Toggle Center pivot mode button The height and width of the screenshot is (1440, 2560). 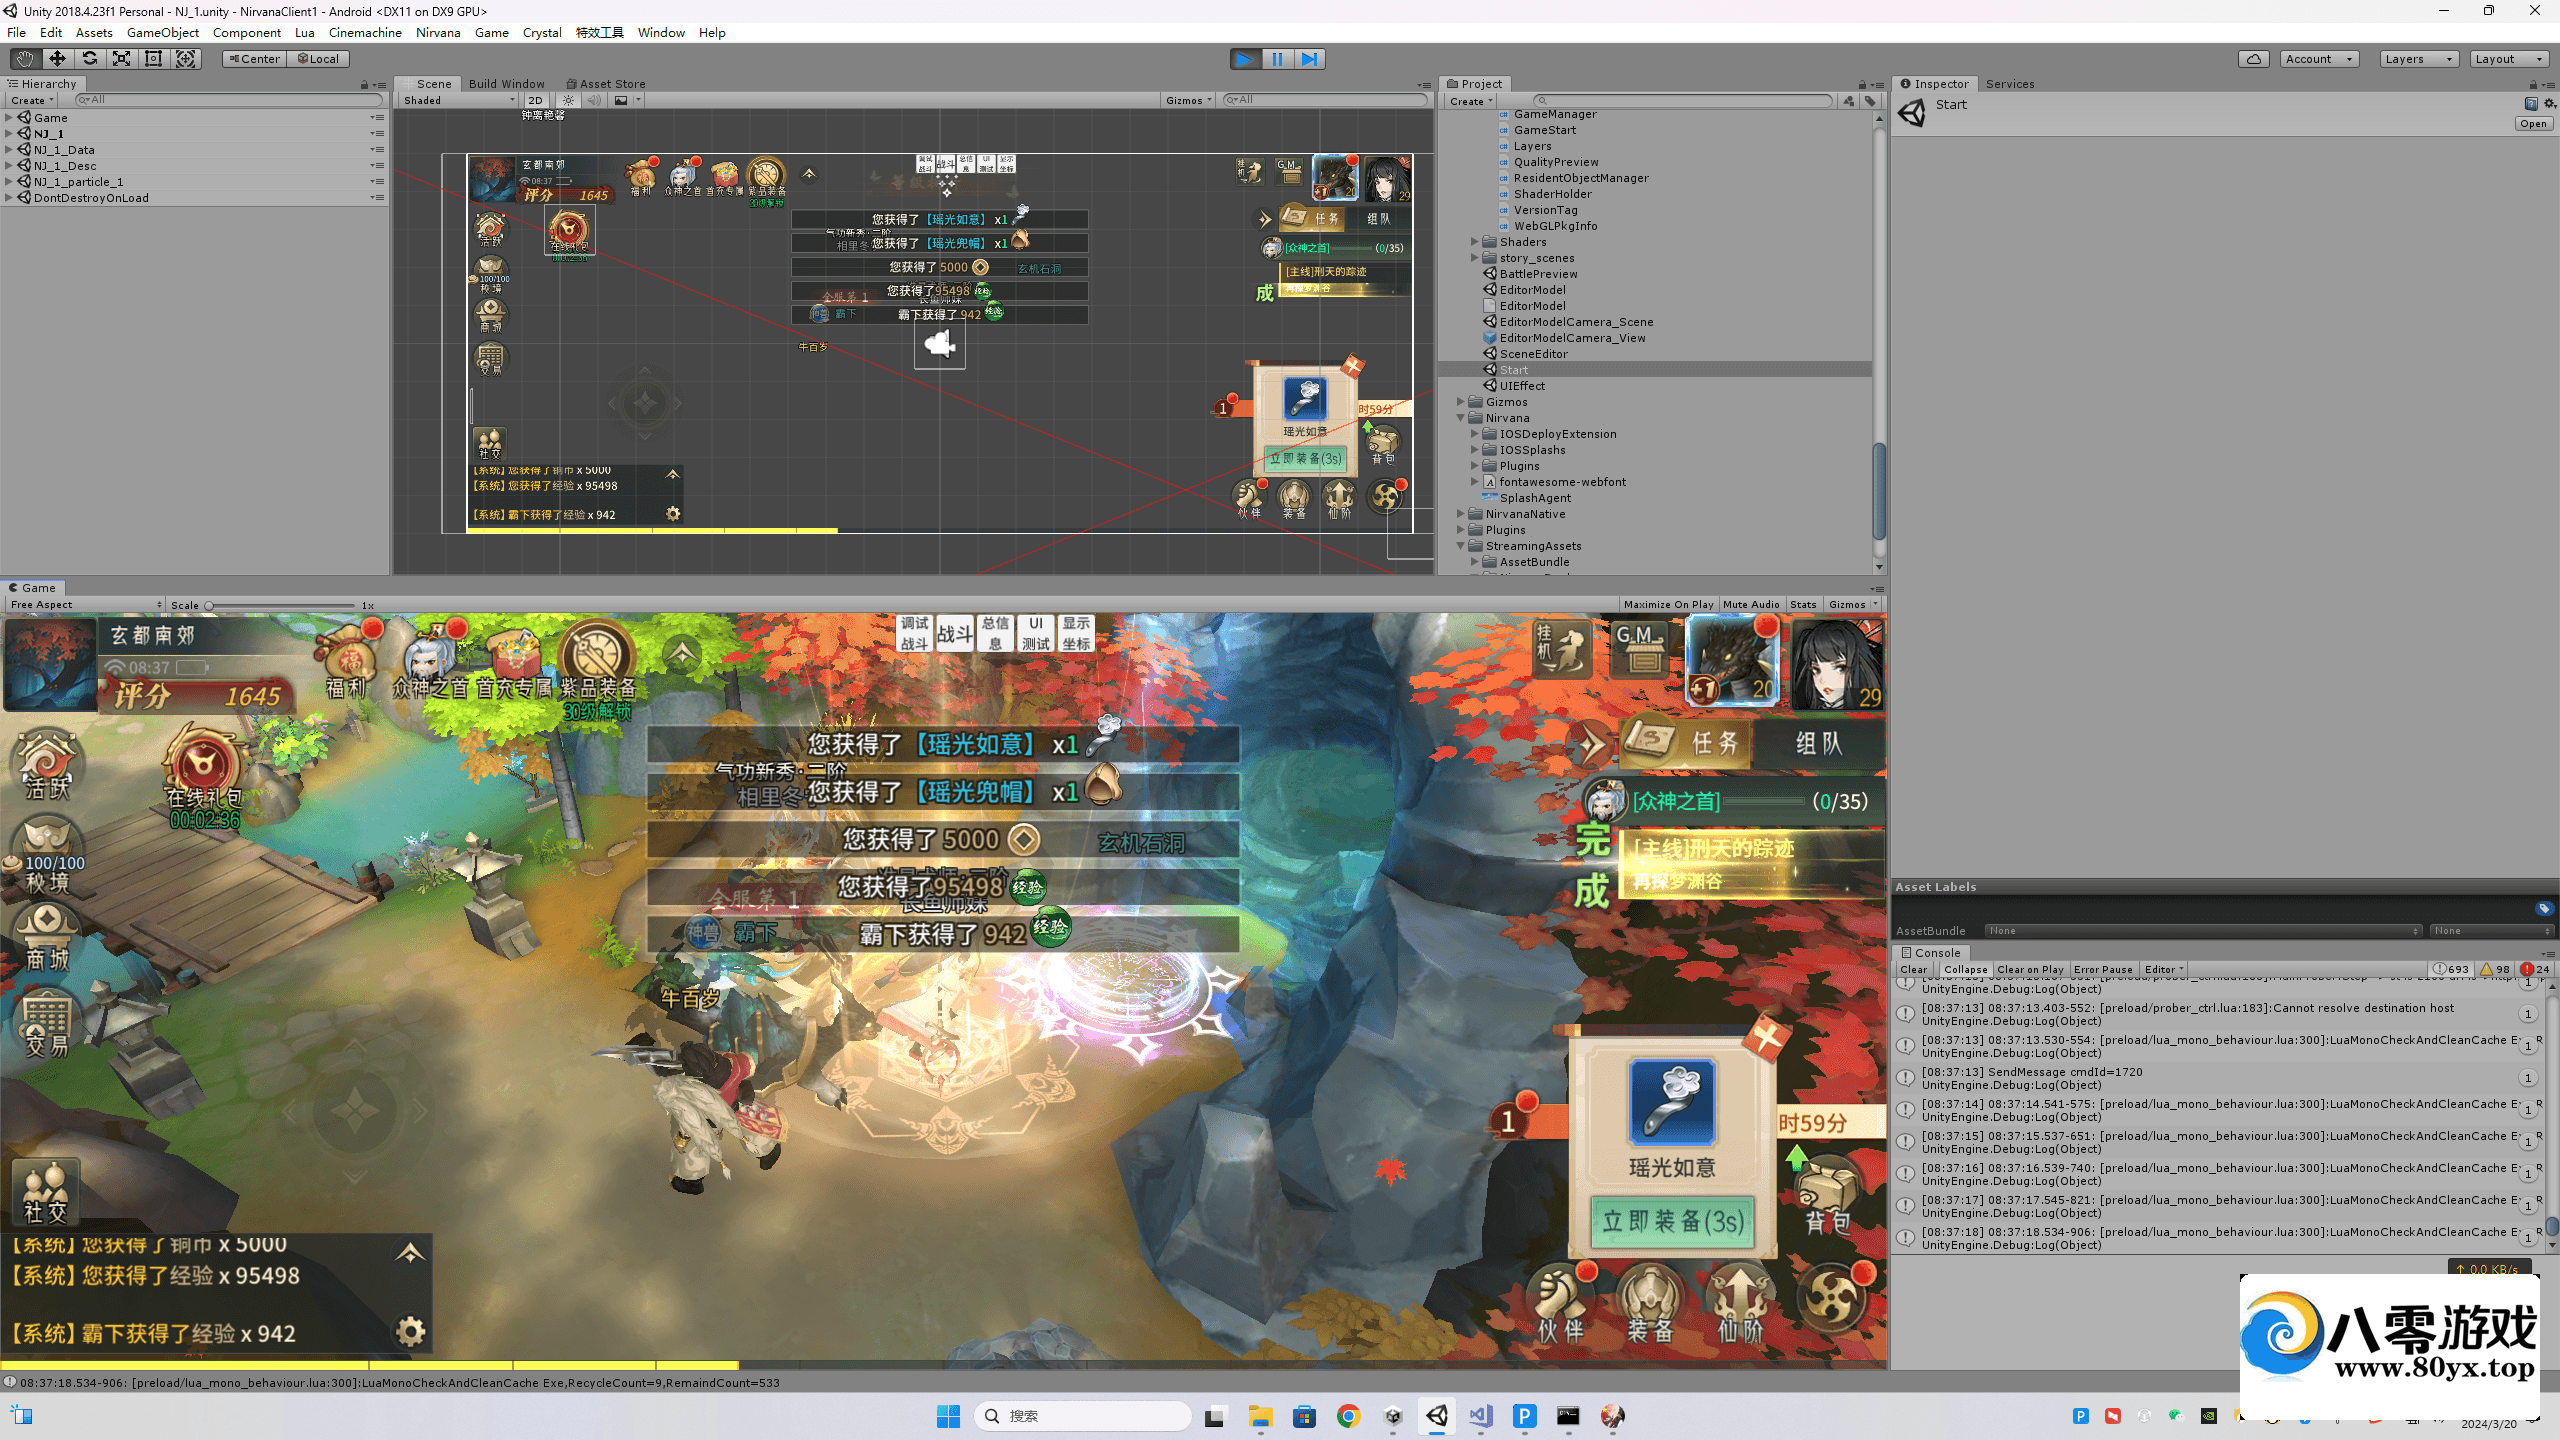click(254, 59)
